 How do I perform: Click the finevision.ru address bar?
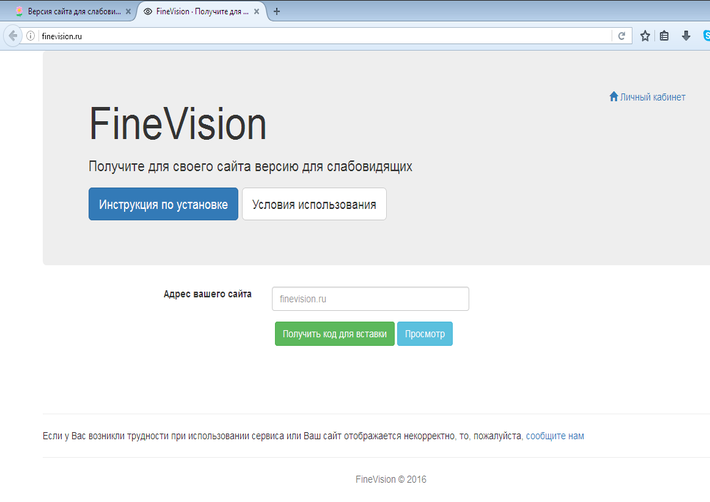pos(324,36)
